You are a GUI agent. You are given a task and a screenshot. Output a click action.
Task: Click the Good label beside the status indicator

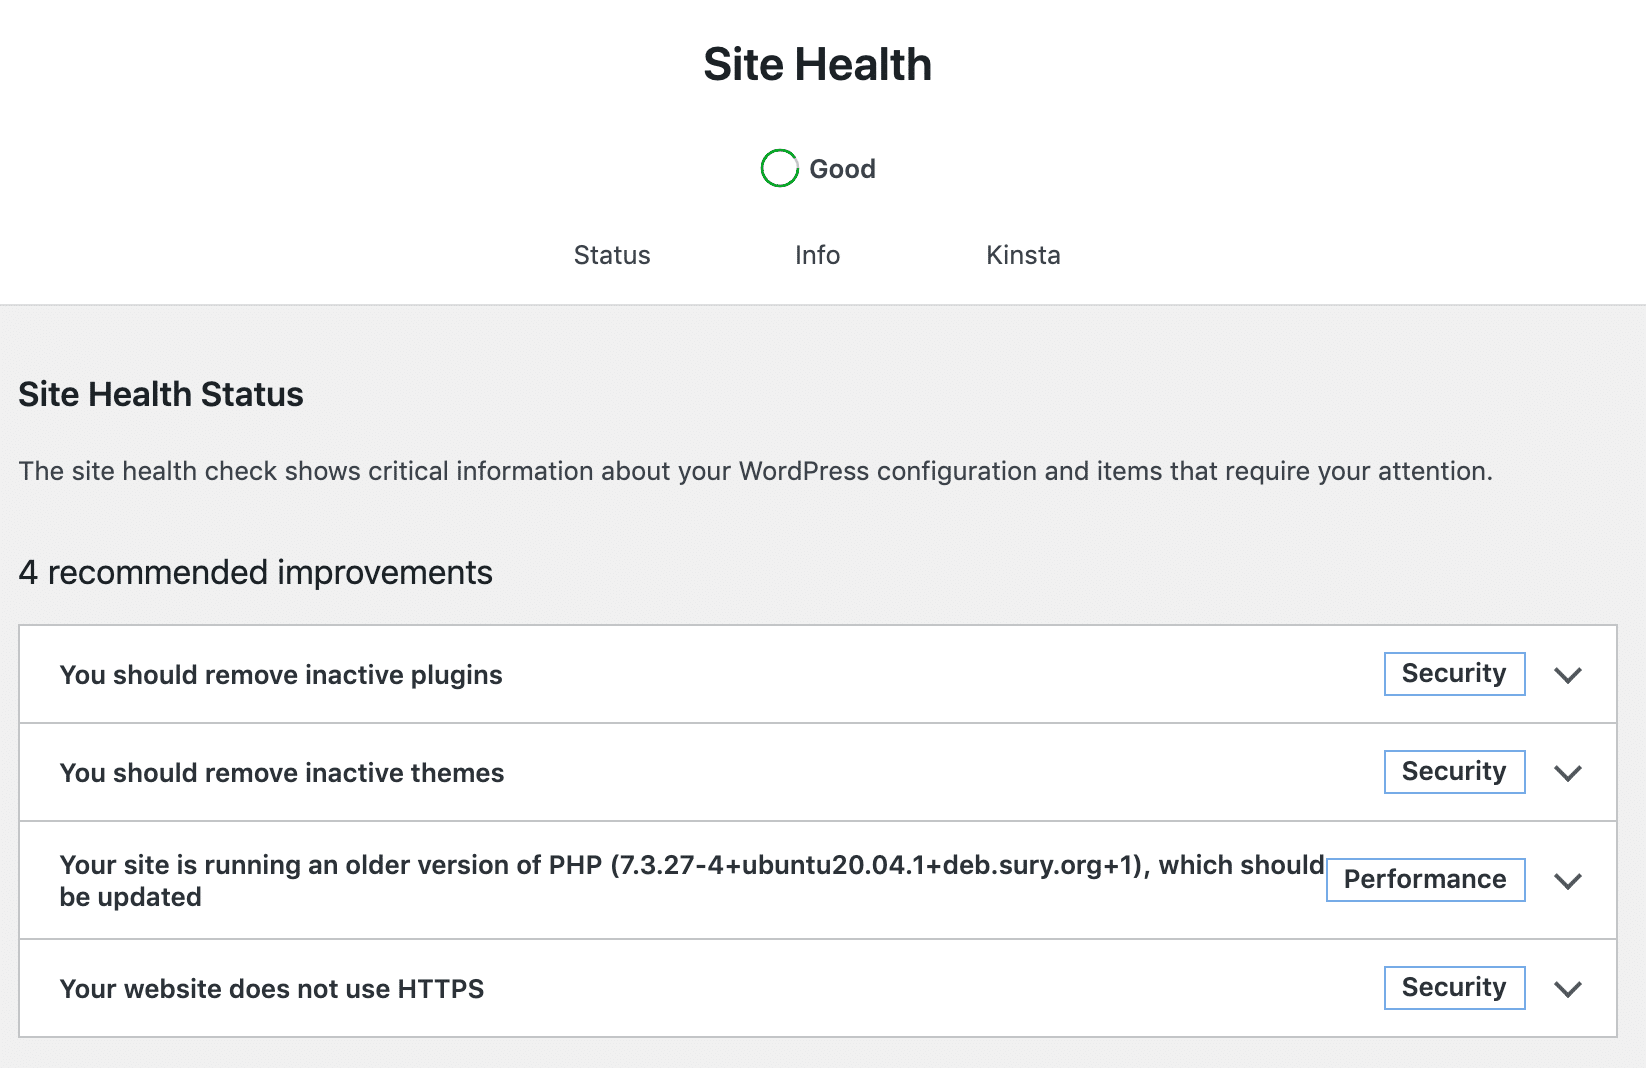click(842, 168)
